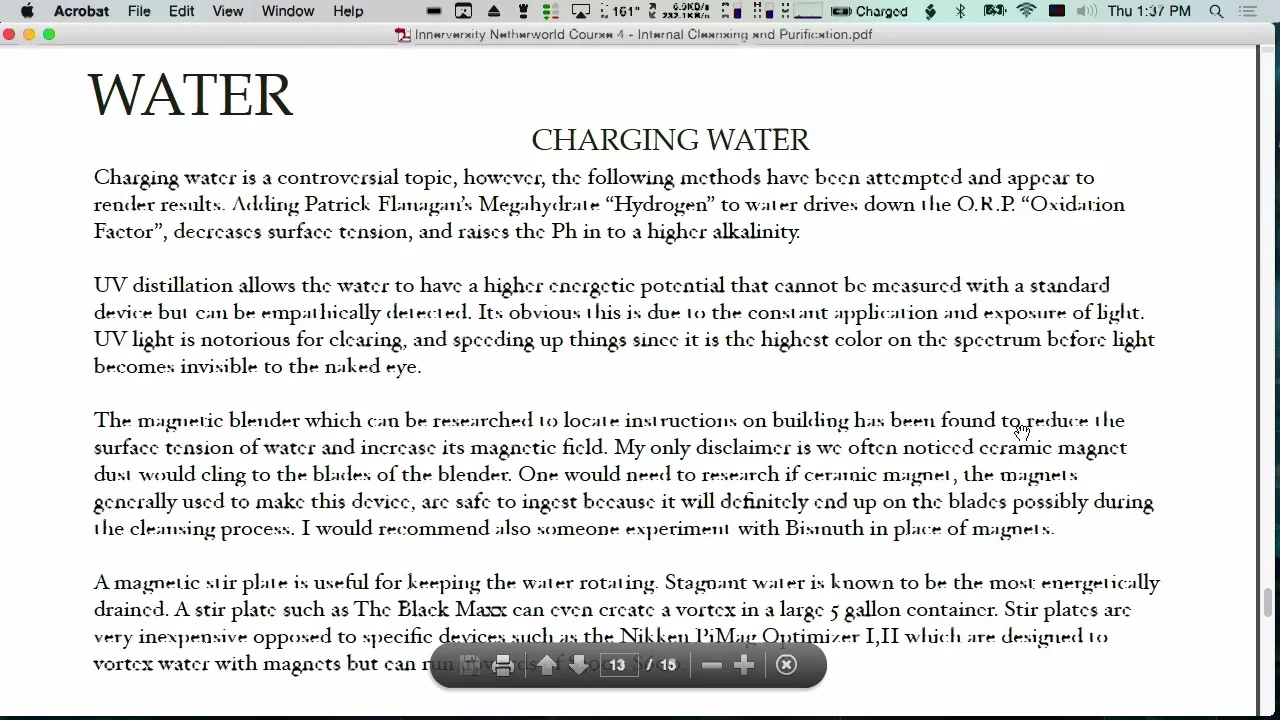The height and width of the screenshot is (720, 1280).
Task: Go to previous page with up arrow
Action: 547,666
